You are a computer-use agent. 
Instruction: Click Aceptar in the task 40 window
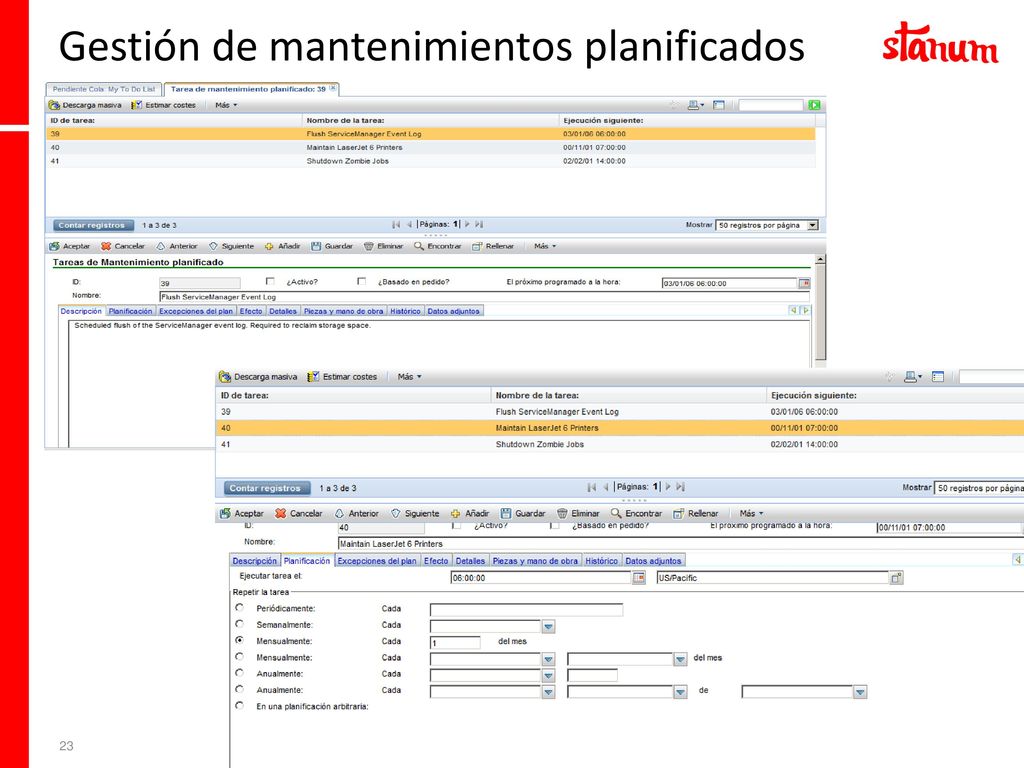(x=242, y=513)
